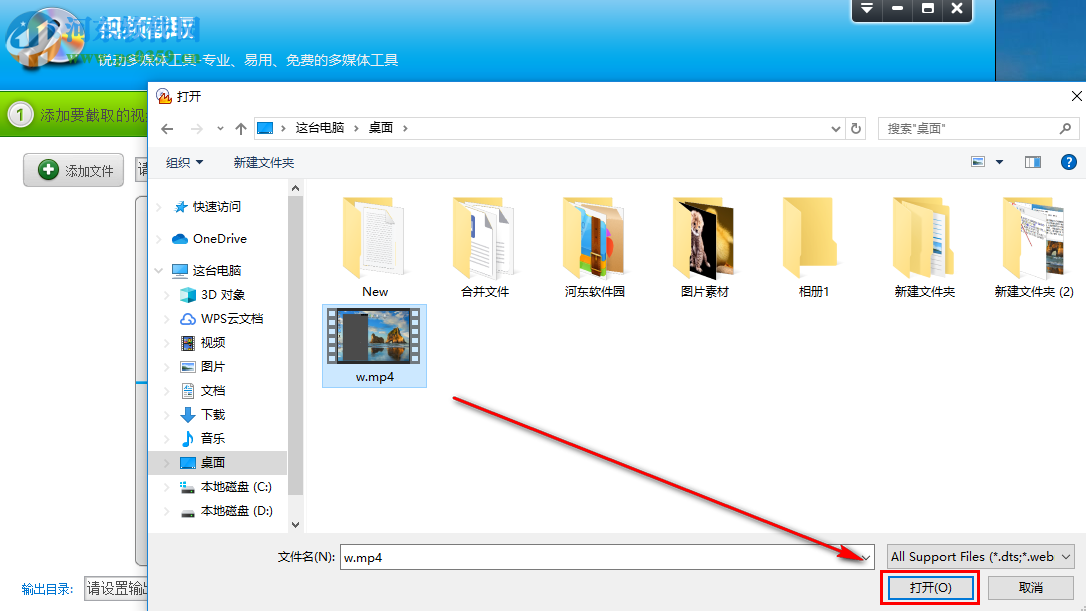The width and height of the screenshot is (1086, 611).
Task: Click the 添加文件 (Add File) button
Action: pos(72,169)
